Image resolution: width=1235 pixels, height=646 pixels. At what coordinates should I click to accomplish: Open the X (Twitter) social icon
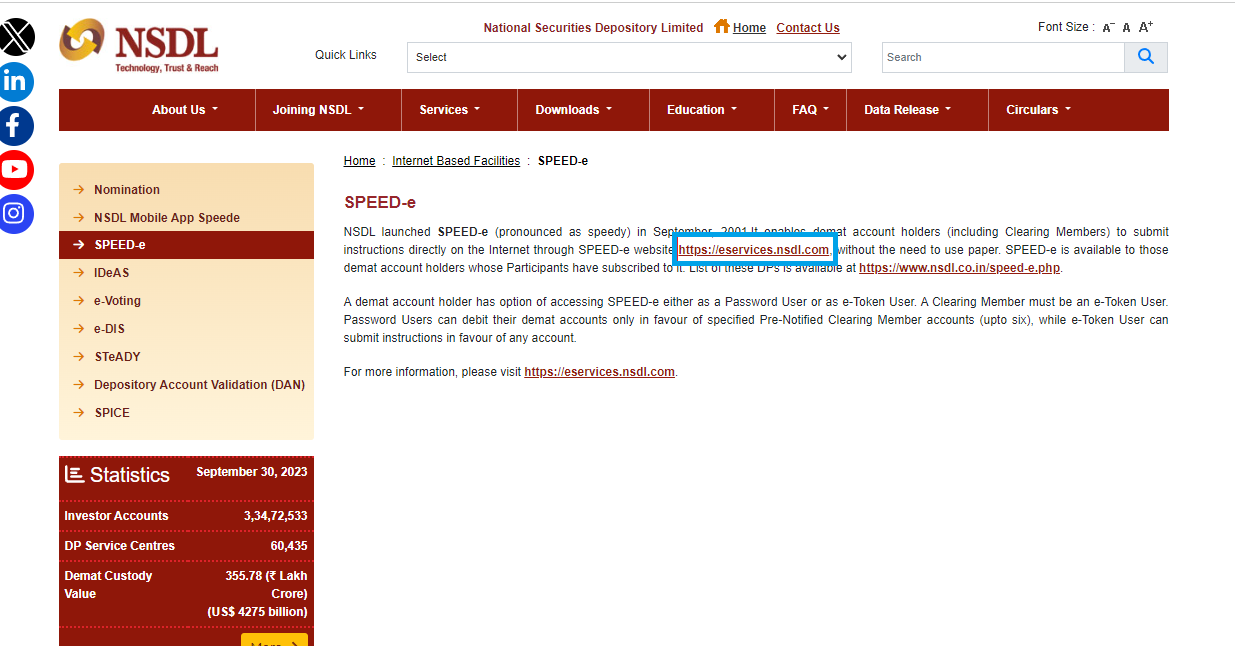pos(16,38)
